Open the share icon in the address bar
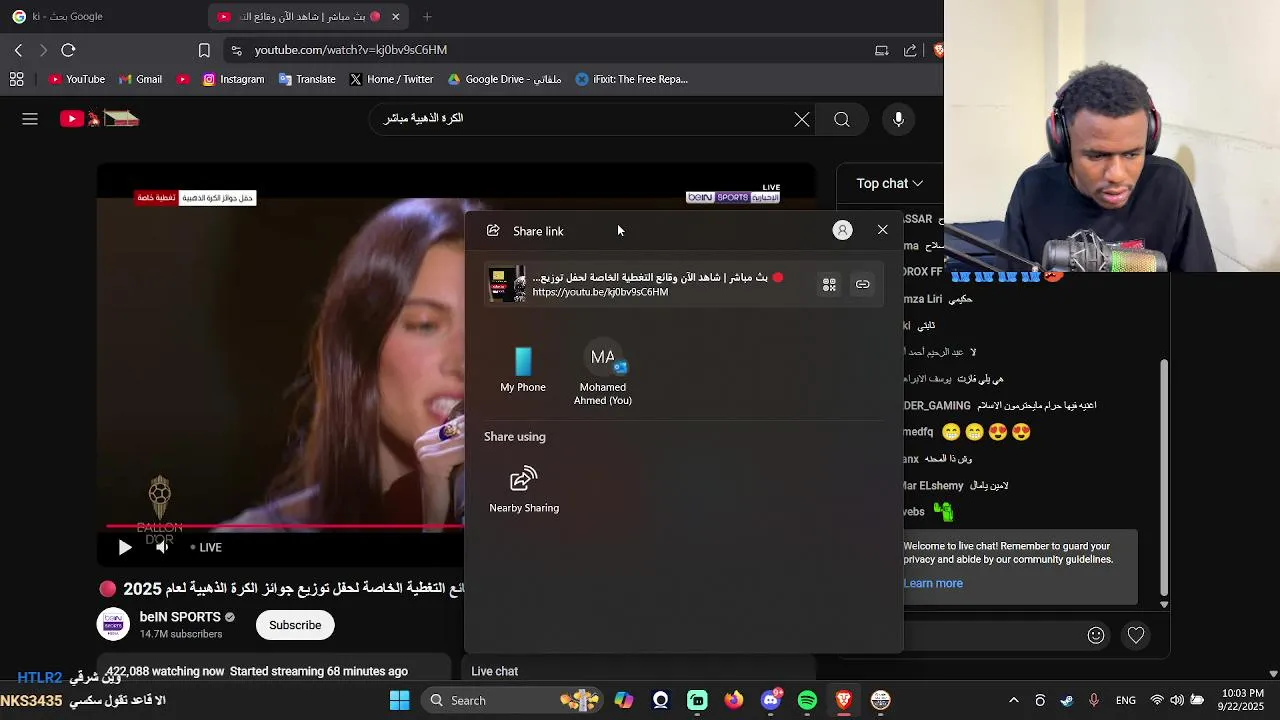1280x720 pixels. (x=910, y=50)
